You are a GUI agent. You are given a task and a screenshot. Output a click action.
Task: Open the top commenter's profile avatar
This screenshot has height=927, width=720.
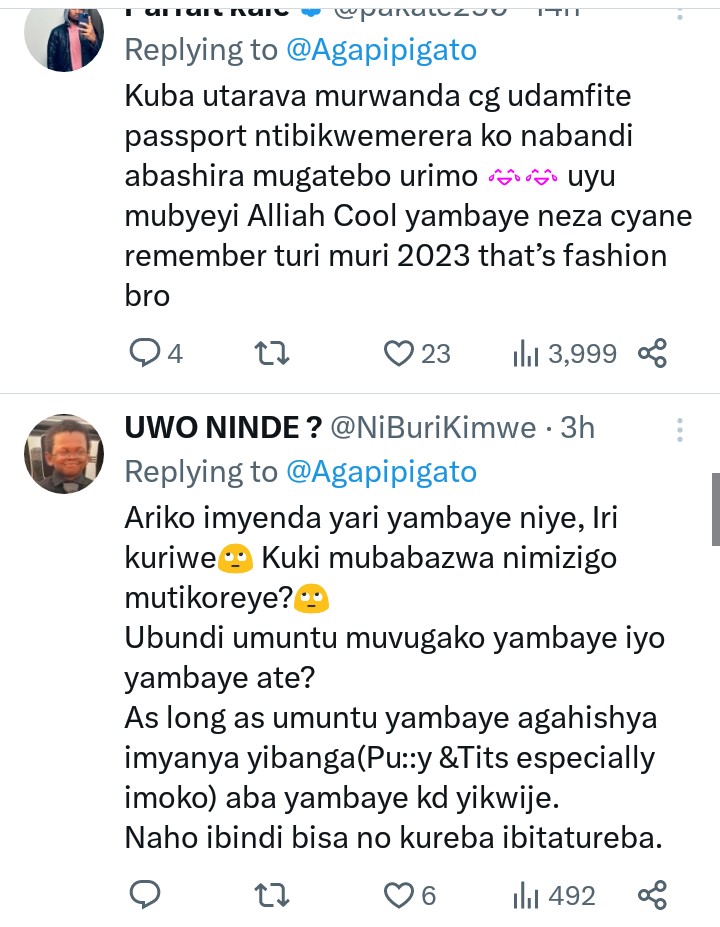pos(63,35)
